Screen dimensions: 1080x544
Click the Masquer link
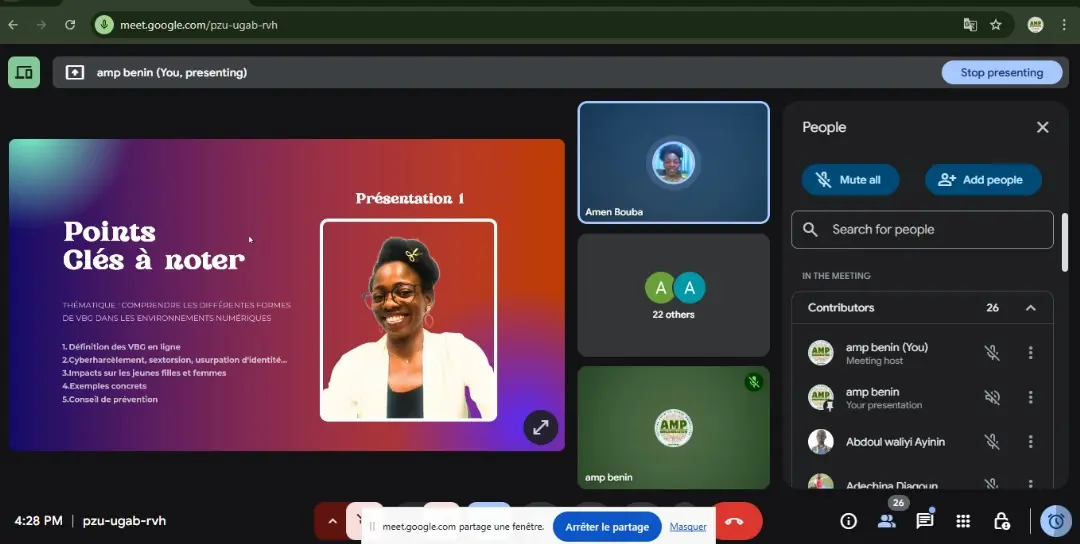click(x=688, y=526)
